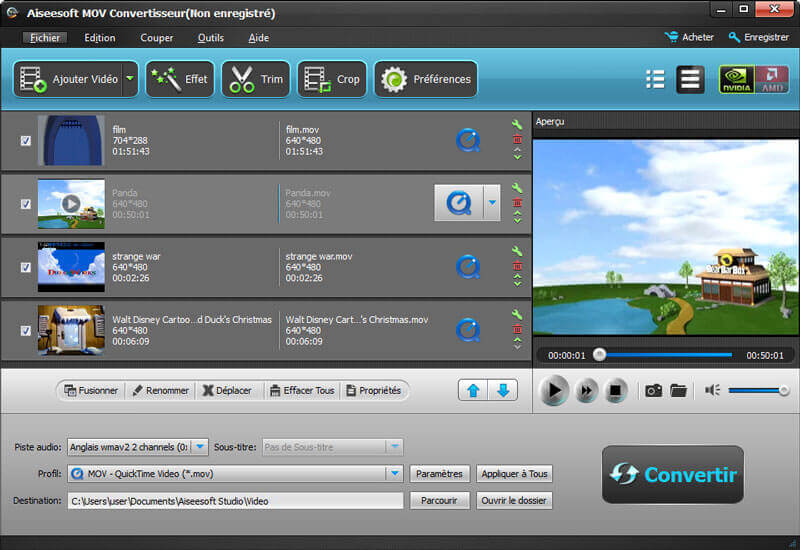Expand the Piste audio dropdown
Screen dimensions: 800x550
(x=200, y=447)
